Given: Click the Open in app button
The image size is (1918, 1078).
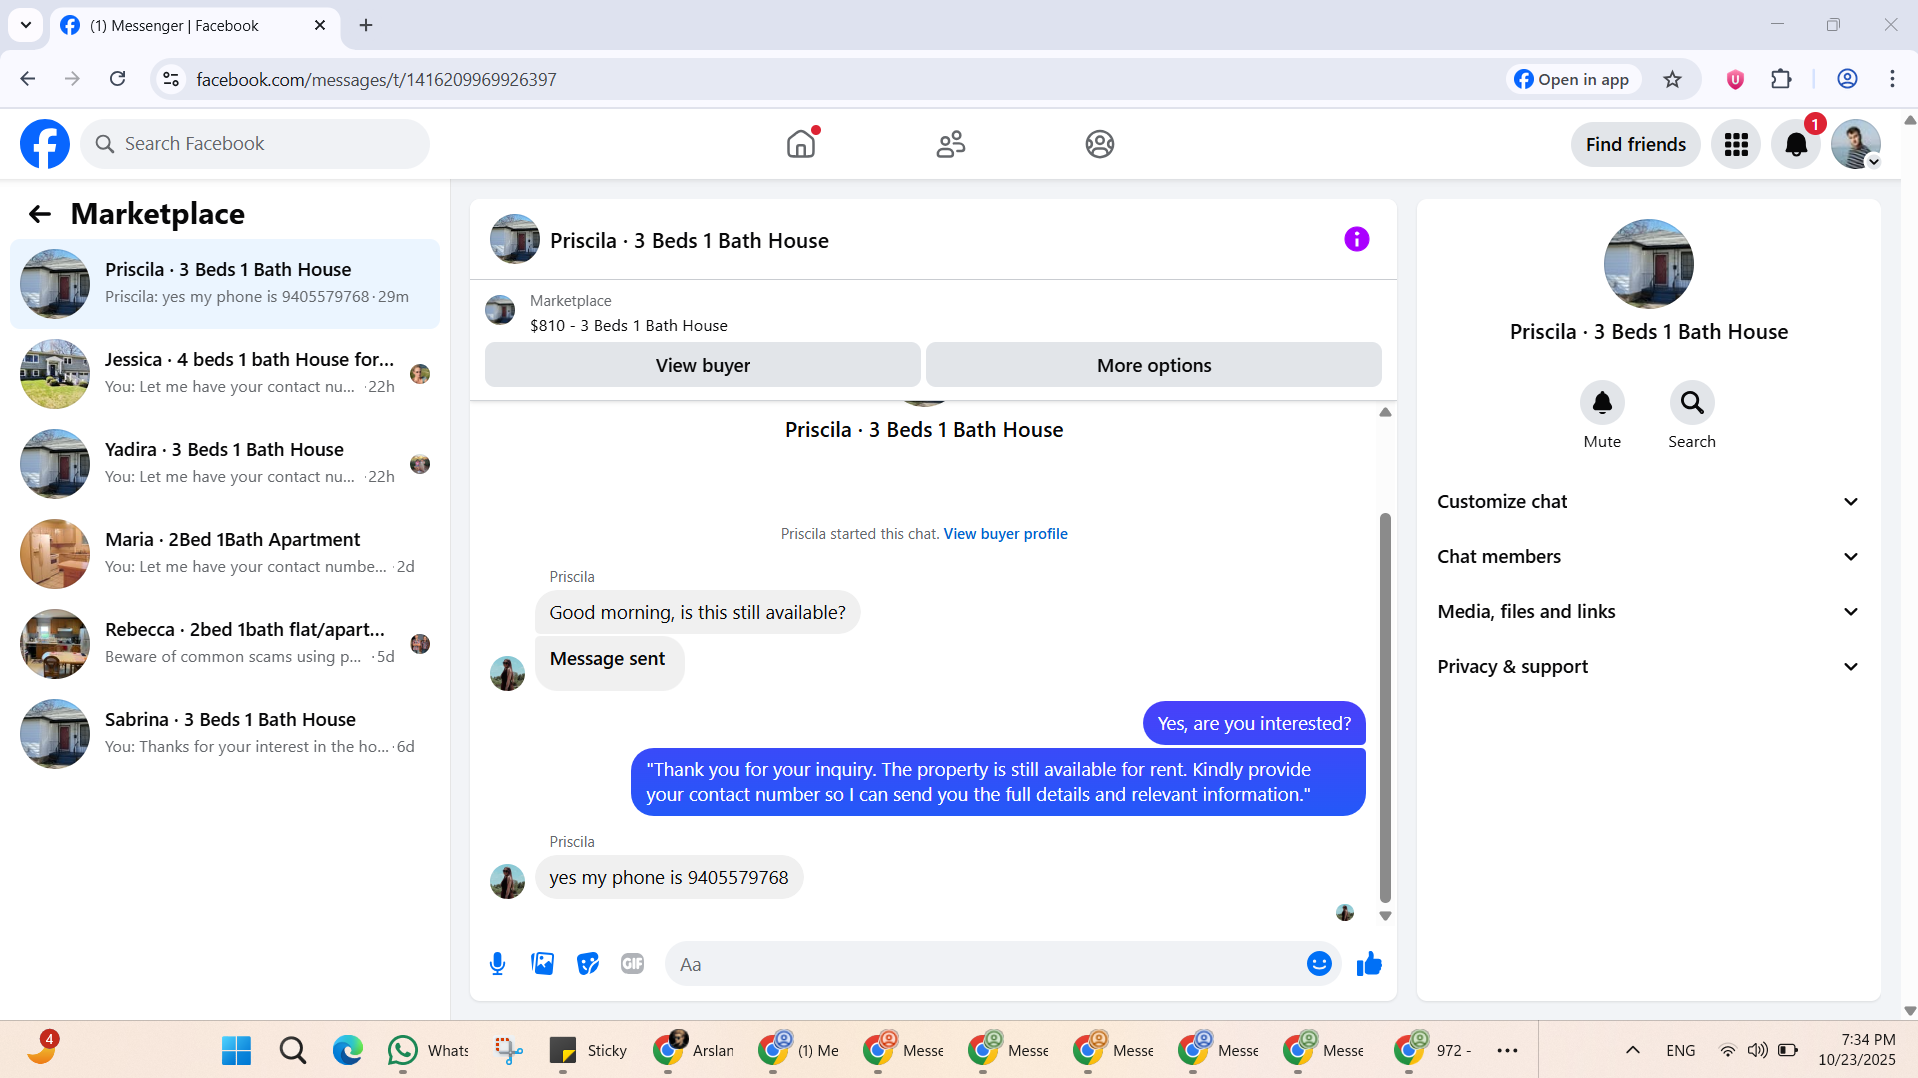Looking at the screenshot, I should [x=1573, y=79].
